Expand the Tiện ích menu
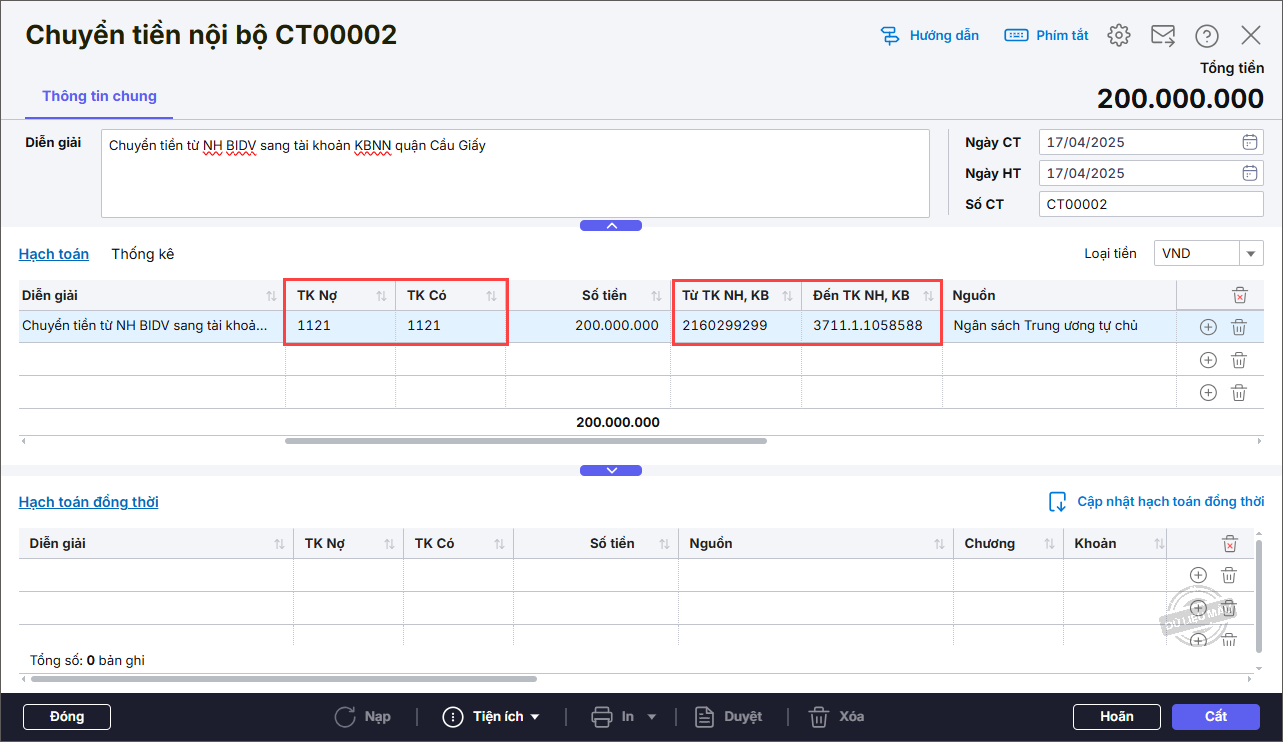This screenshot has height=742, width=1283. click(x=492, y=717)
